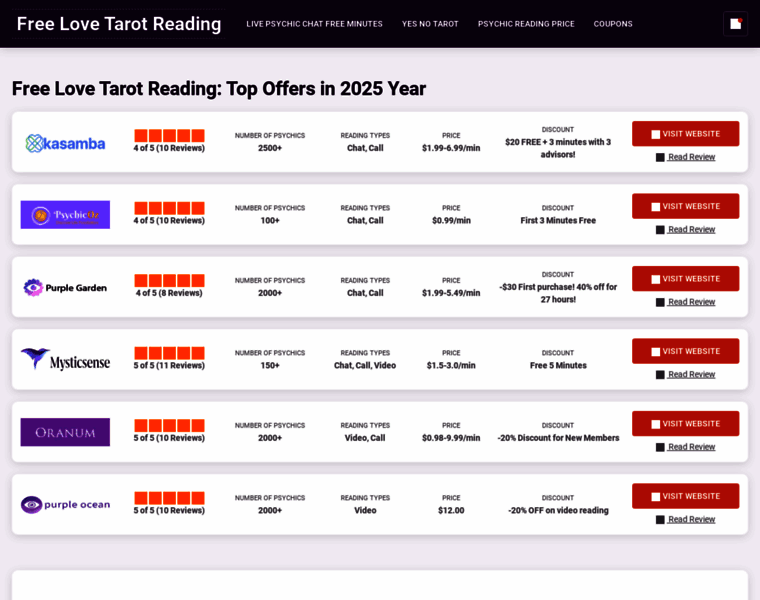Click '-20% Discount for New Members' text
760x600 pixels.
(558, 438)
